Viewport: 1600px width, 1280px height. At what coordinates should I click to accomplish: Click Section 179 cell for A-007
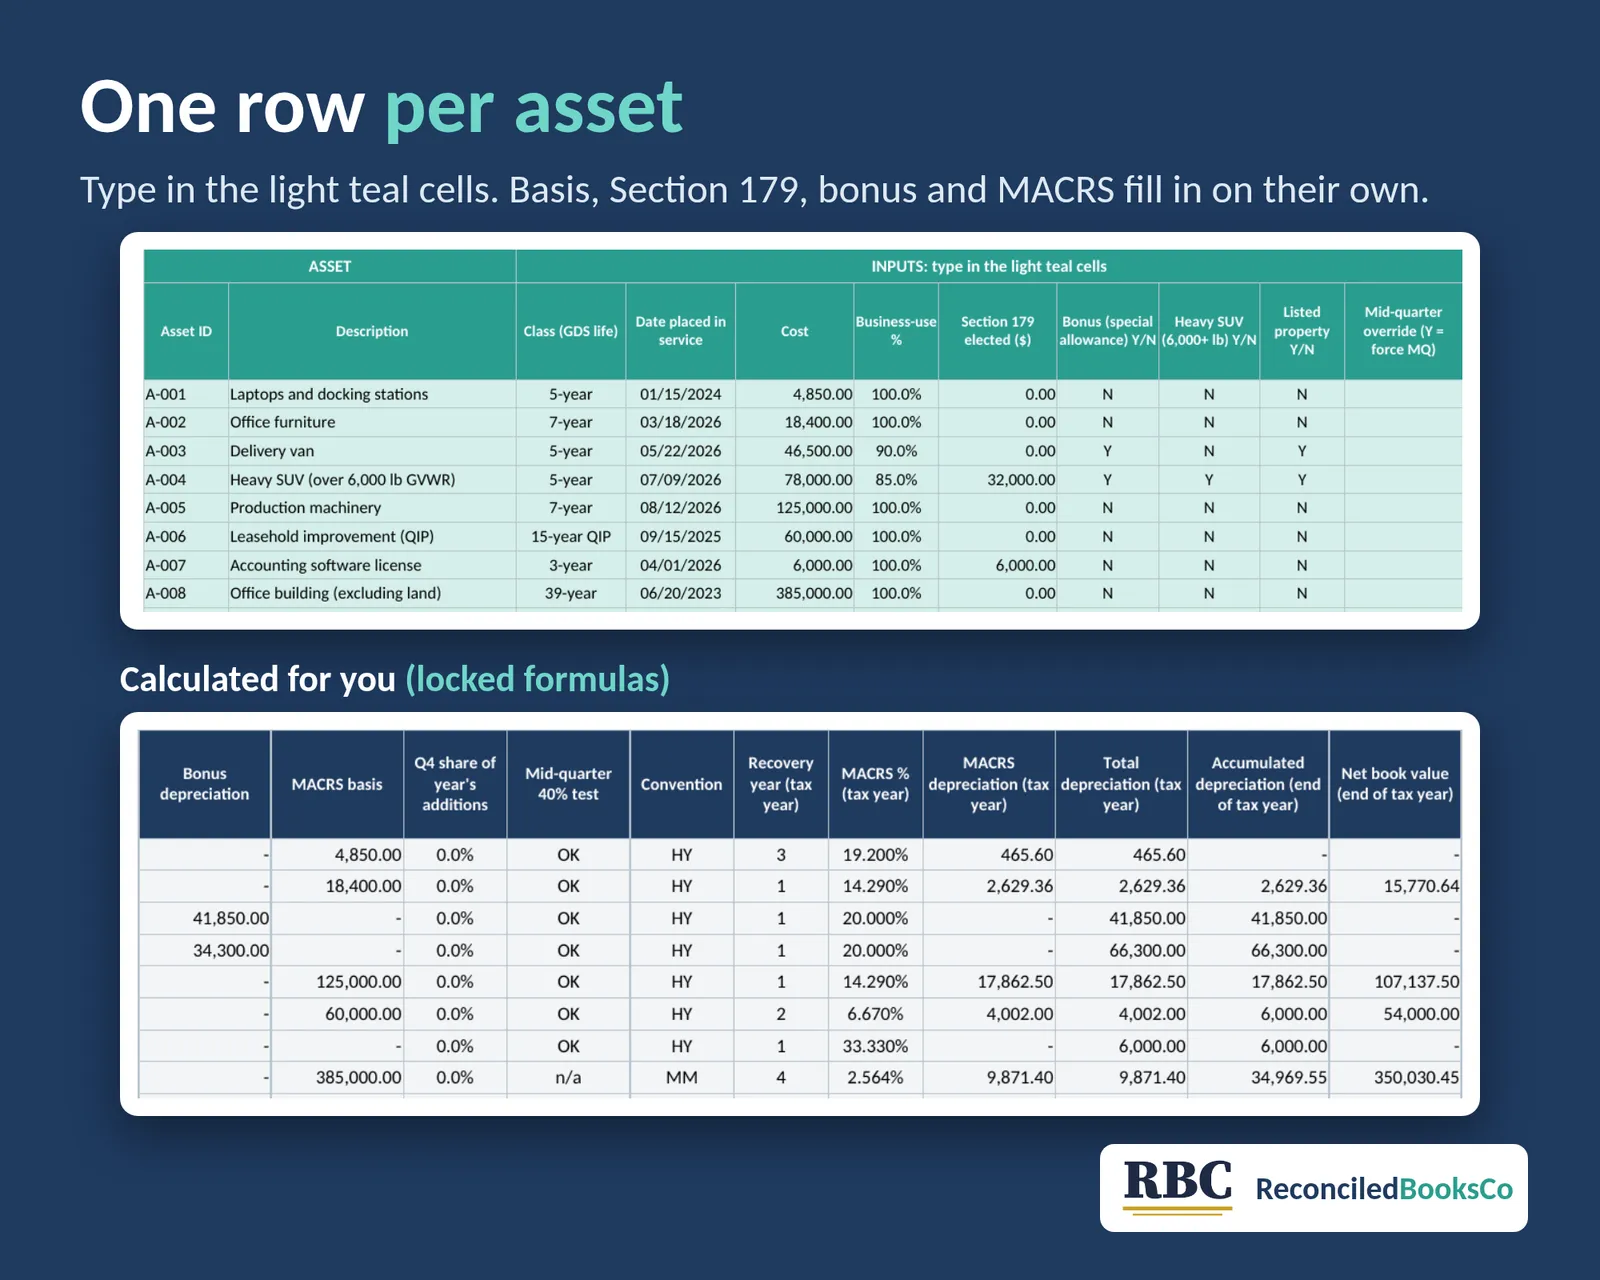pos(998,565)
